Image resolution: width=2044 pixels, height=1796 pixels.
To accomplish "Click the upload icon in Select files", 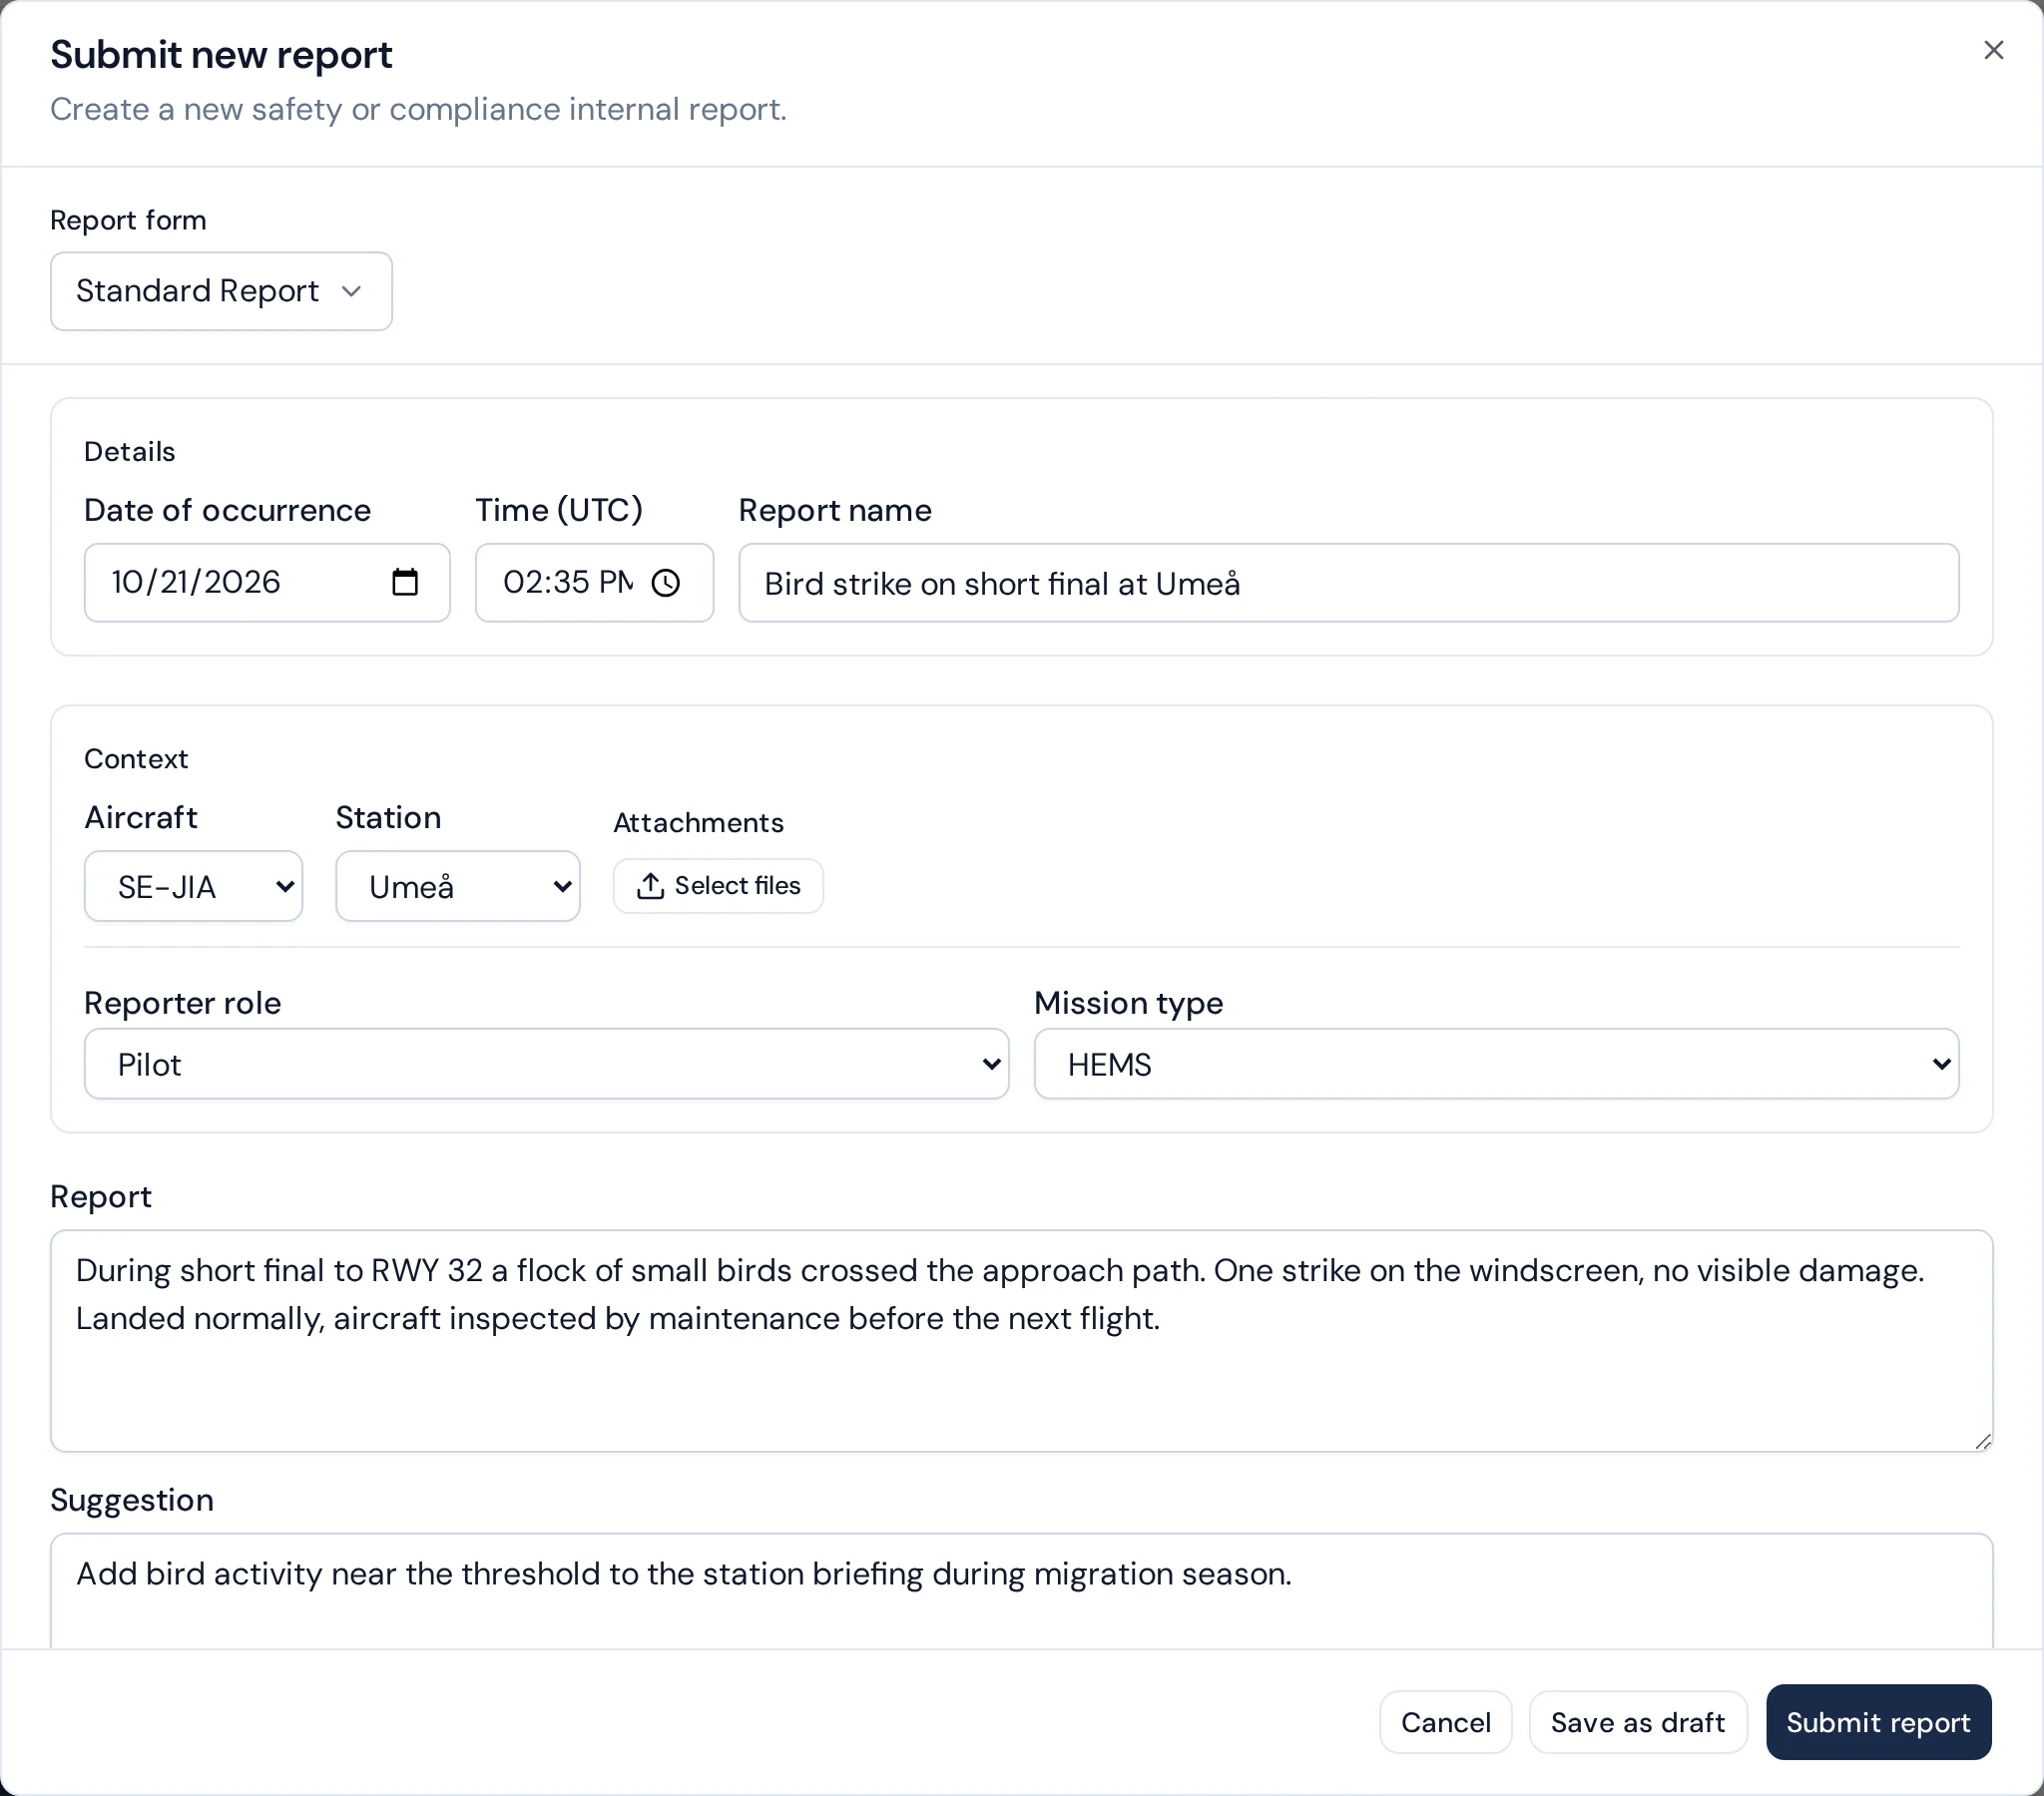I will pyautogui.click(x=650, y=886).
